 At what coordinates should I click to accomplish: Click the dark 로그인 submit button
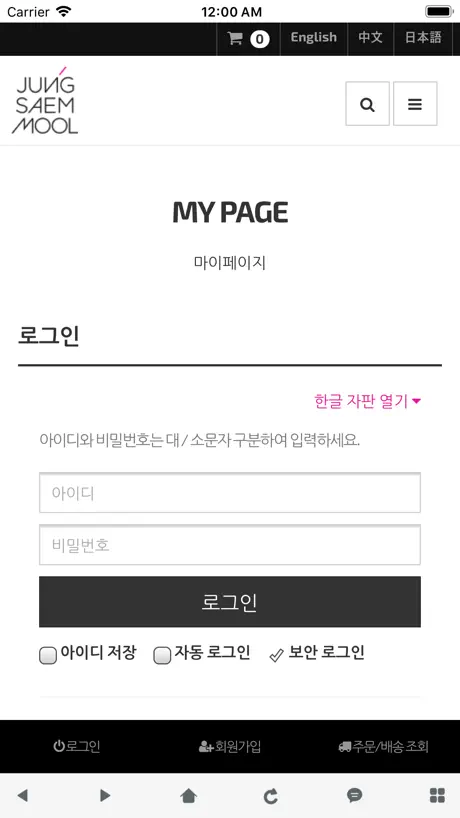tap(230, 602)
